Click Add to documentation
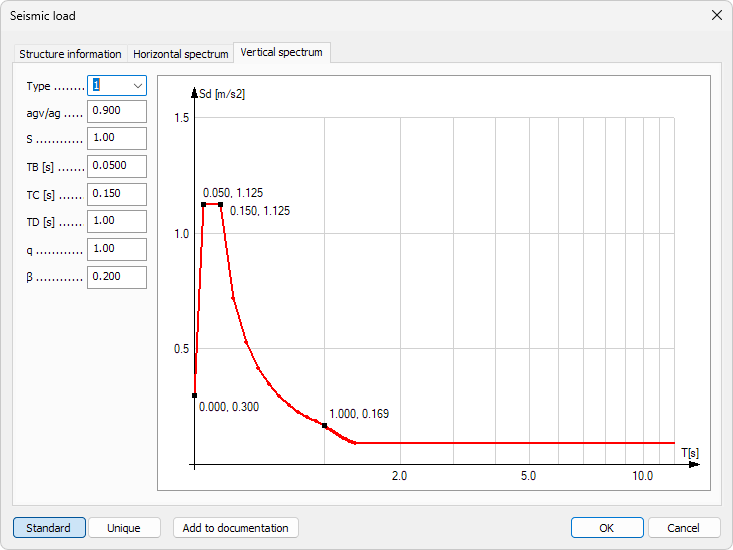The height and width of the screenshot is (550, 733). (x=236, y=528)
